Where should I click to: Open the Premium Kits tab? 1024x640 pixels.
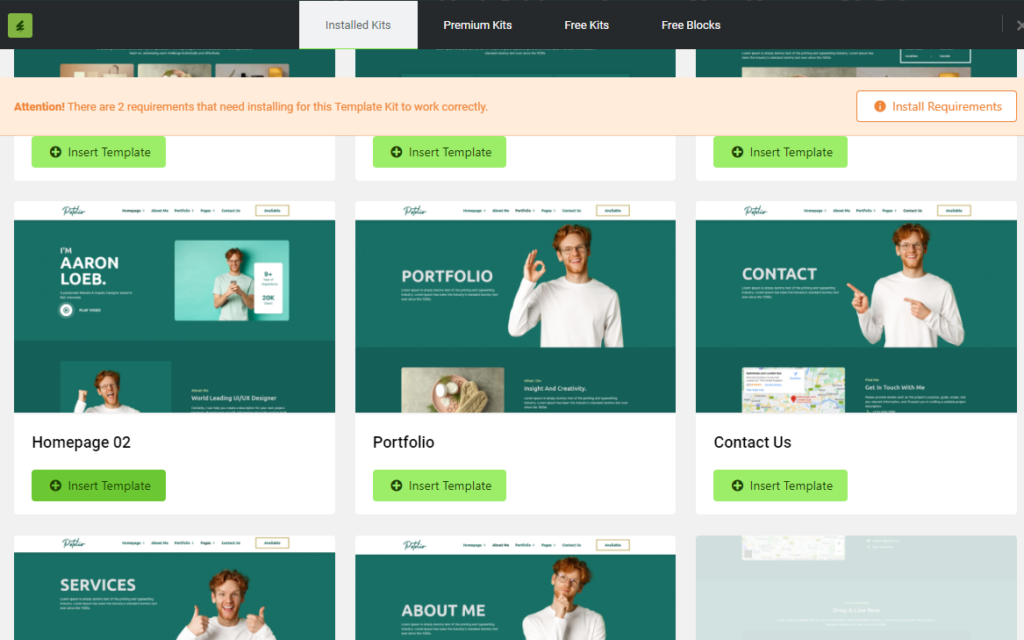click(477, 25)
